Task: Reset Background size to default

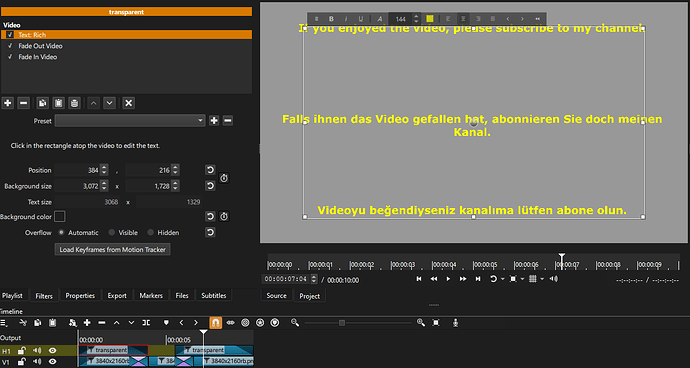Action: click(210, 186)
